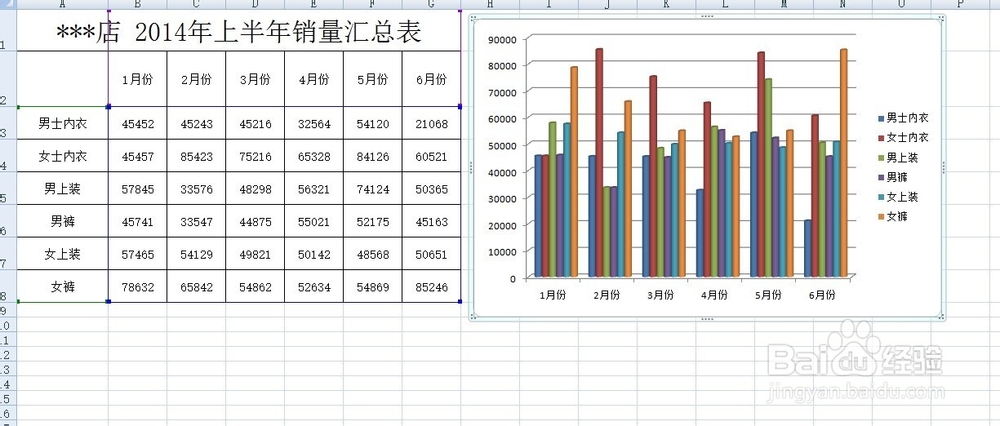Viewport: 1000px width, 426px height.
Task: Select the orange 女裤 bar in 6月份
Action: click(844, 163)
